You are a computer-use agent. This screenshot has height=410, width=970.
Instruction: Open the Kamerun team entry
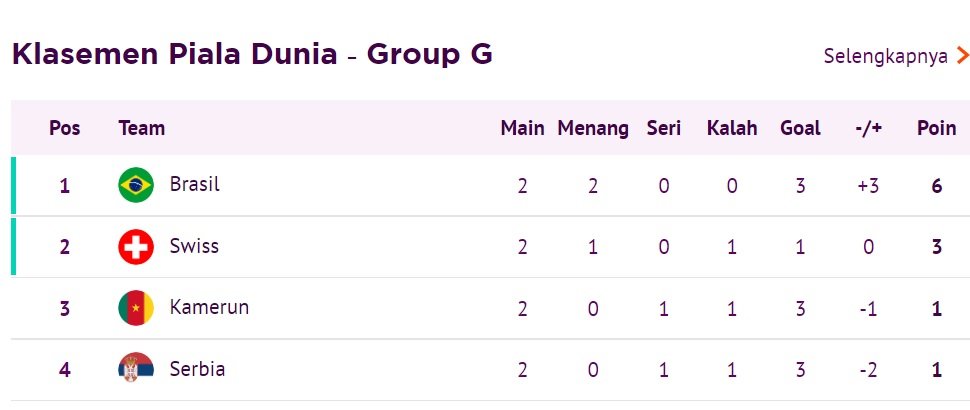(x=209, y=307)
